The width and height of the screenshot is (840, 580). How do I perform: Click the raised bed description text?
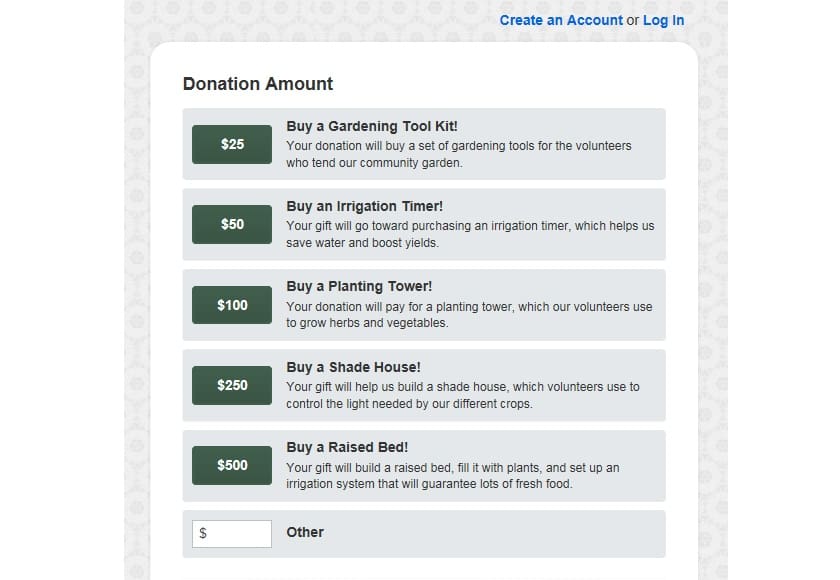click(453, 476)
